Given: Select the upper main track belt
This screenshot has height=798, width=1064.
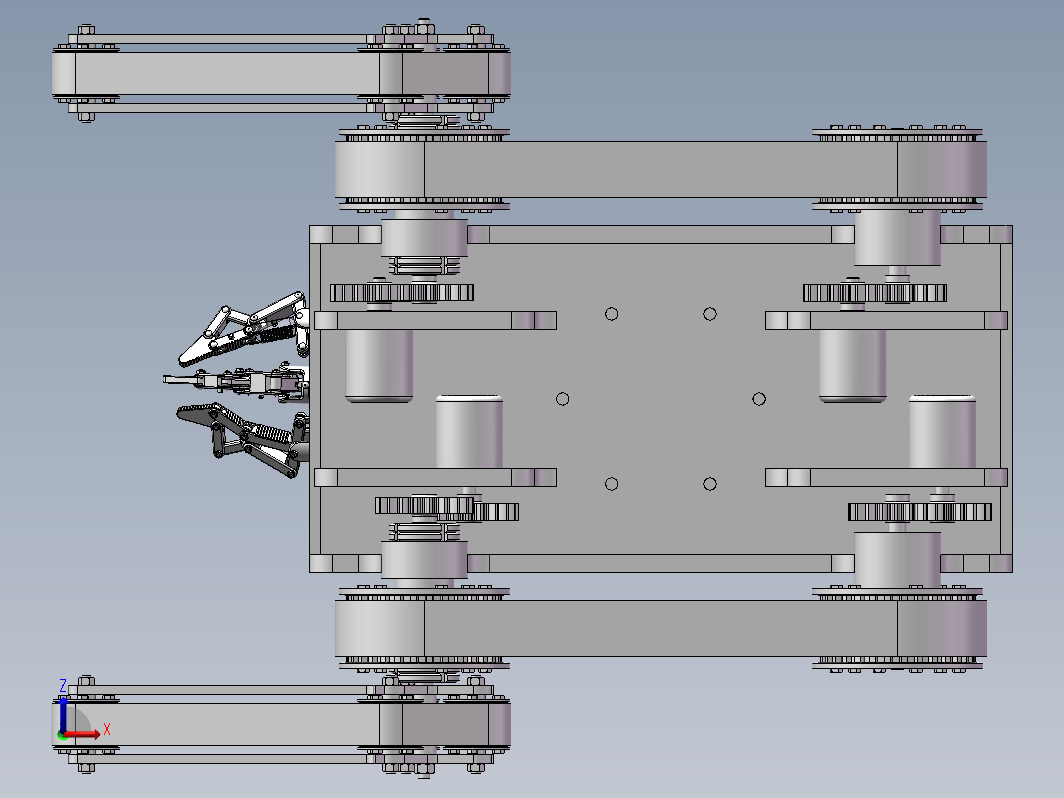Looking at the screenshot, I should point(660,170).
